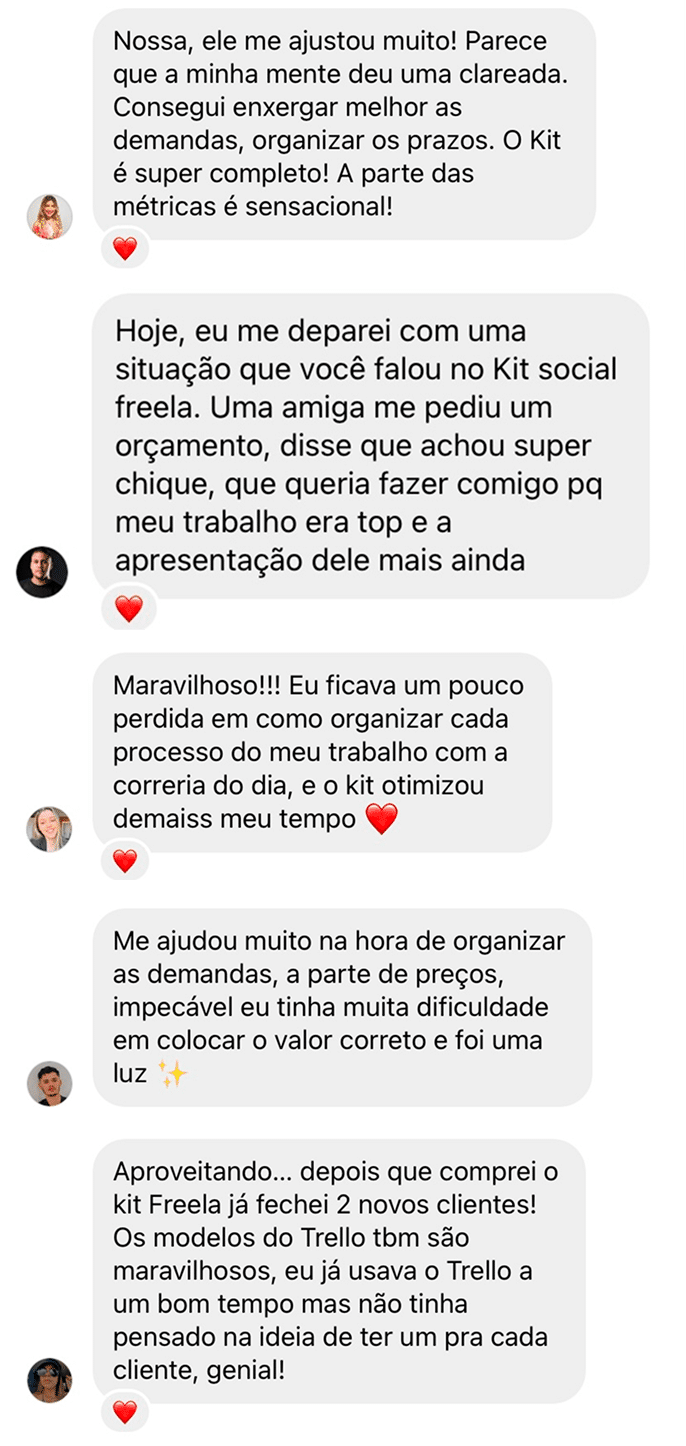Image resolution: width=686 pixels, height=1446 pixels.
Task: Tap the heart reaction under the 'Hoje, eu me deparei' message
Action: 129,607
